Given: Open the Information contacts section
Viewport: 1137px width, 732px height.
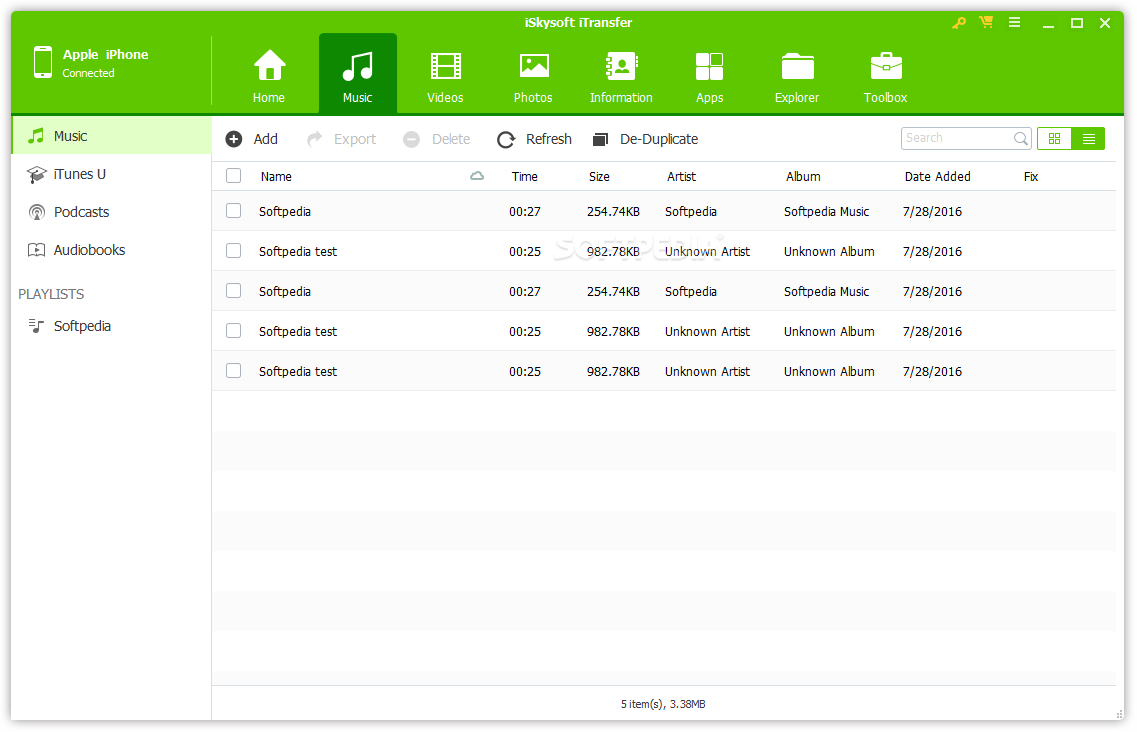Looking at the screenshot, I should pos(621,76).
